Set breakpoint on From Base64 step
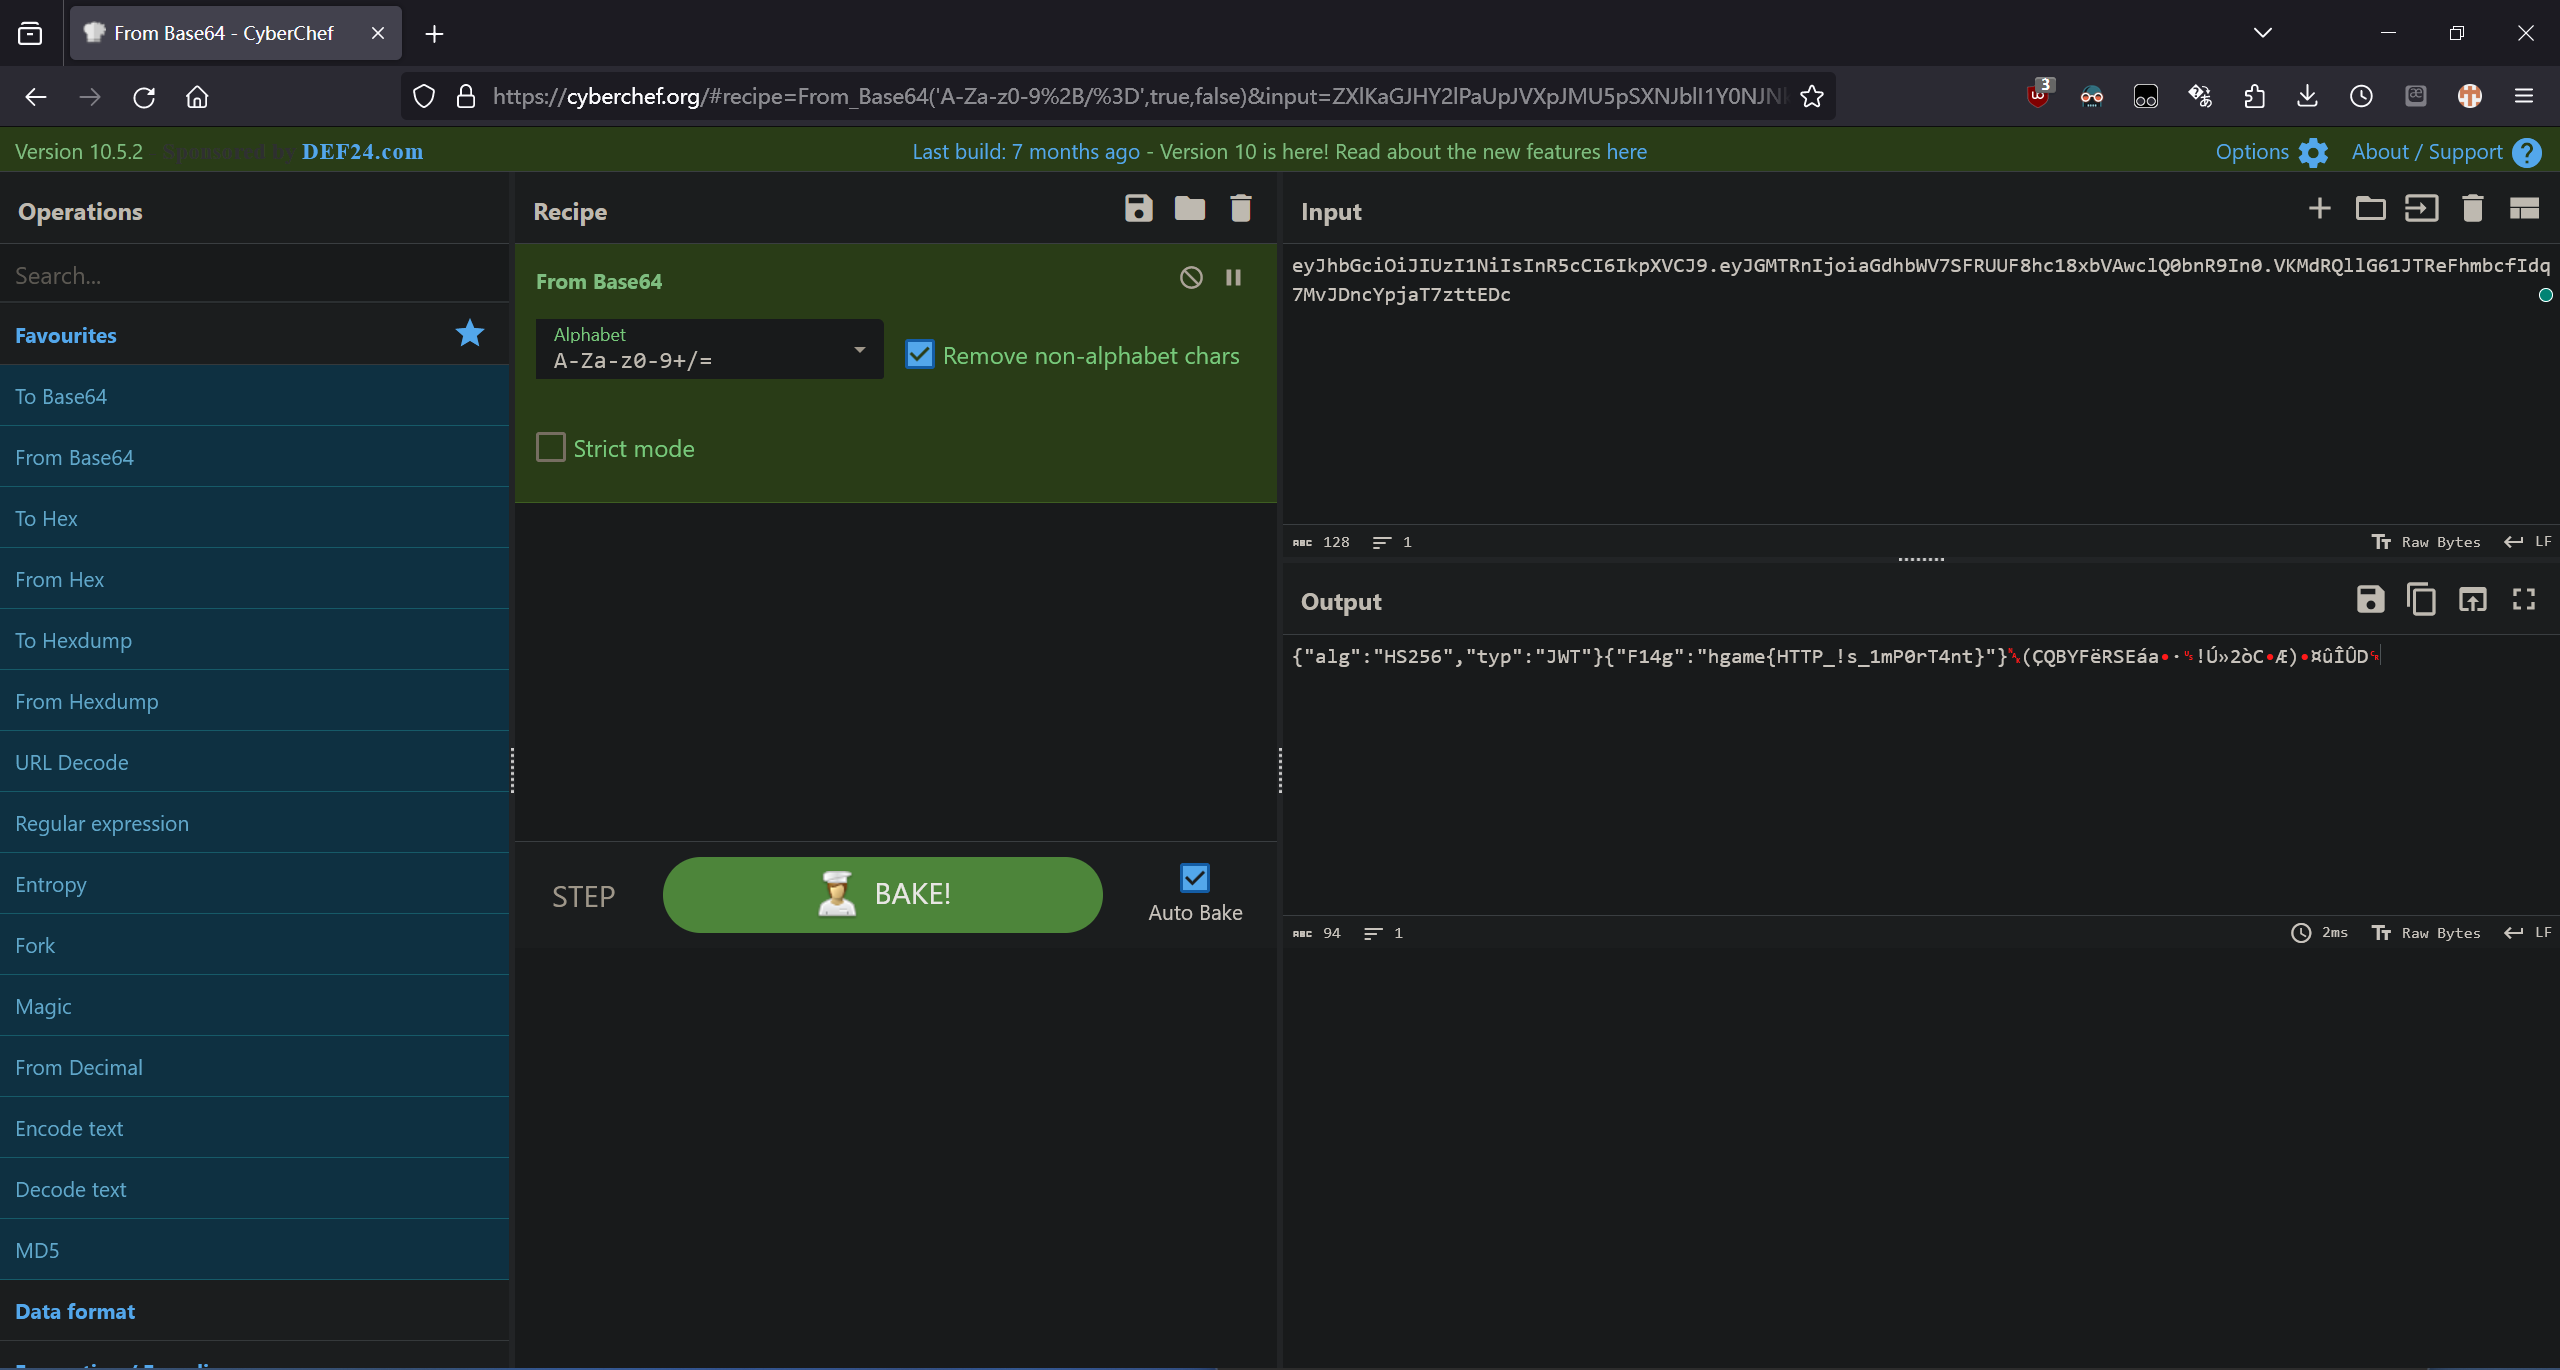 tap(1233, 278)
